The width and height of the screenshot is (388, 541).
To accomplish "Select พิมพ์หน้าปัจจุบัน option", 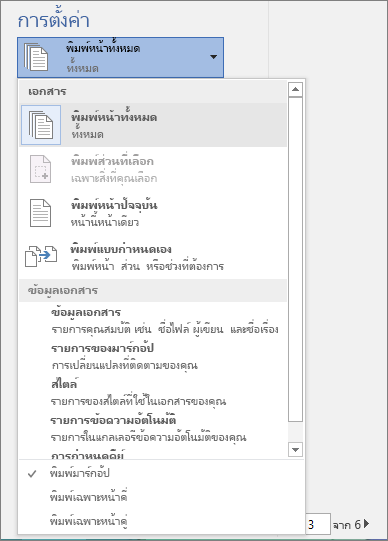I will [153, 213].
